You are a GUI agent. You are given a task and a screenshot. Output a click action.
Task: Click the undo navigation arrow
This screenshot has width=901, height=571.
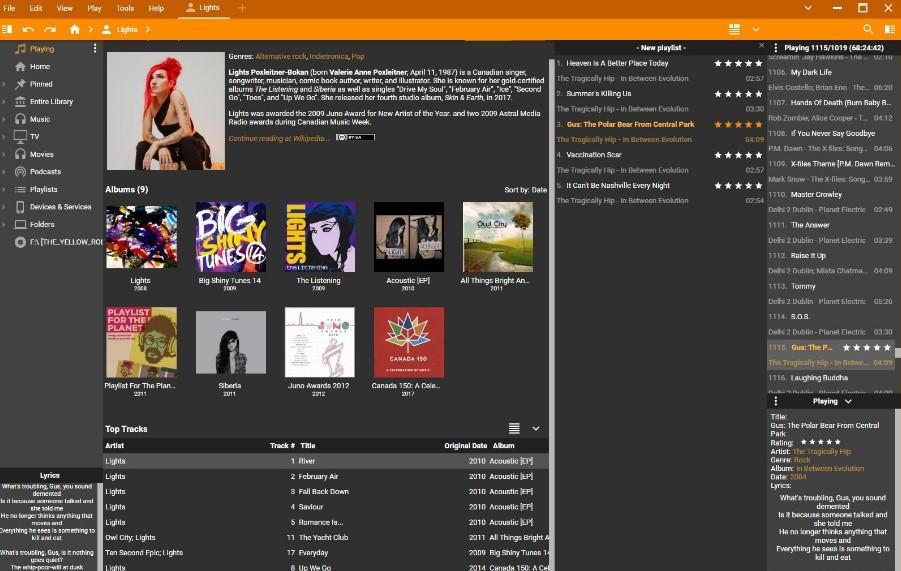tap(28, 29)
